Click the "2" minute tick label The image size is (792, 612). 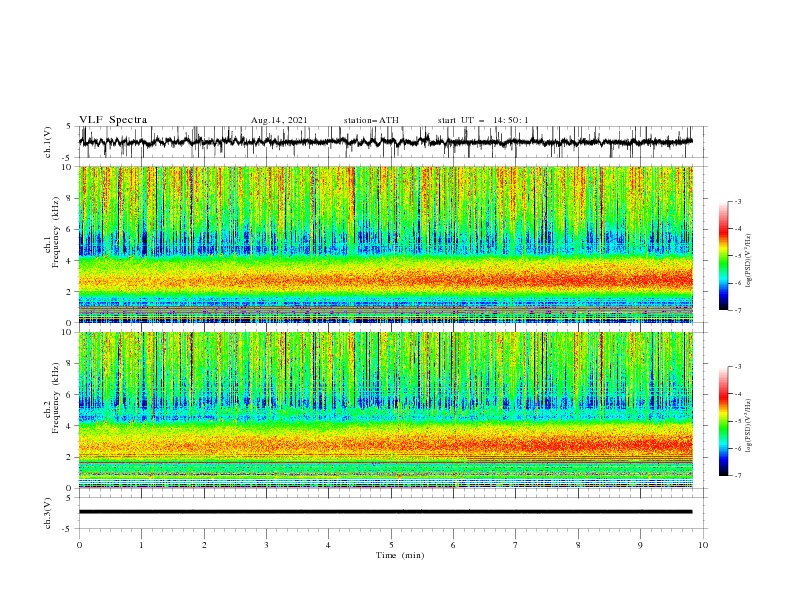[204, 545]
